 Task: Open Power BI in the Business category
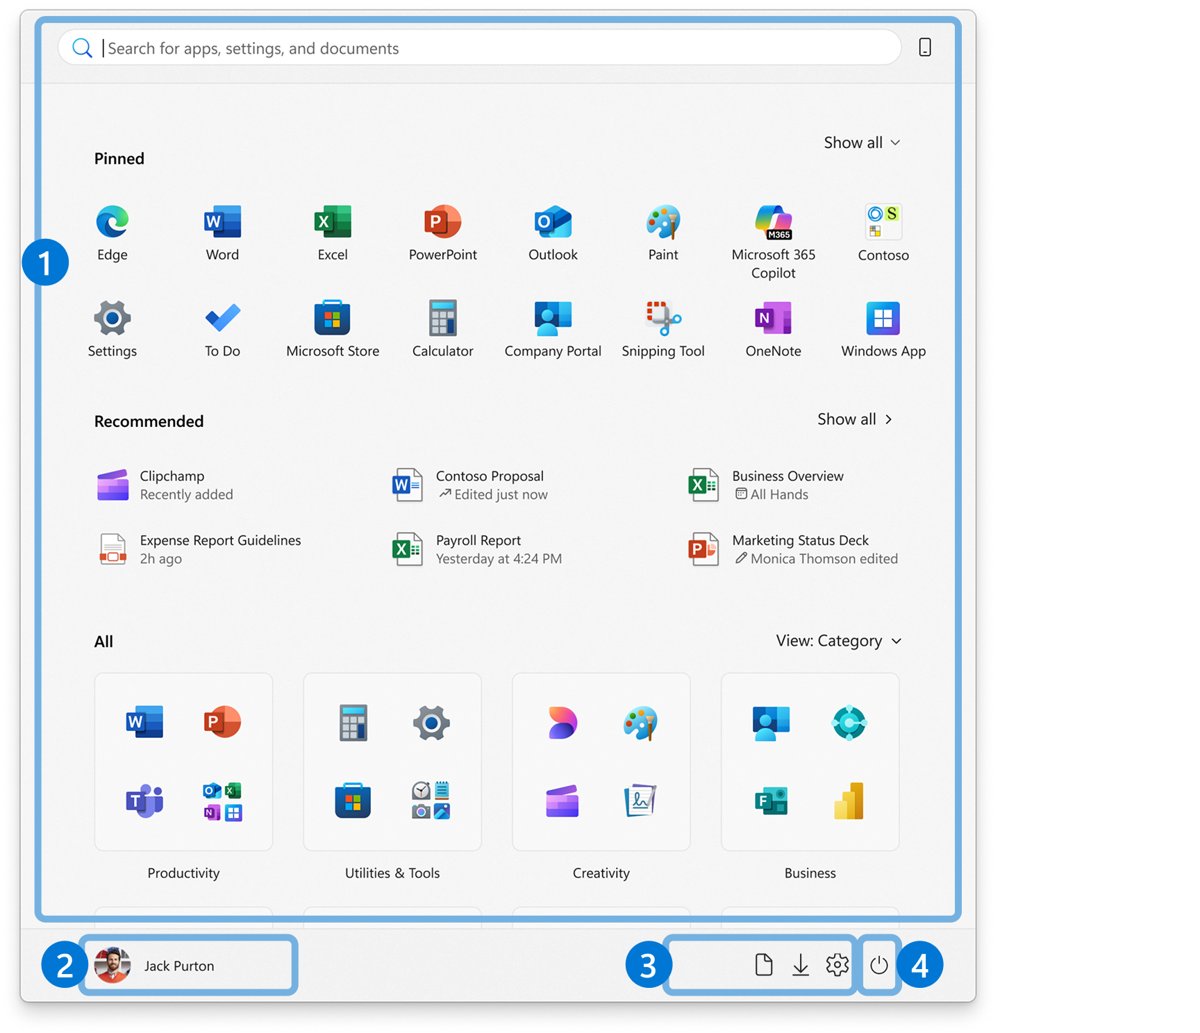tap(849, 801)
